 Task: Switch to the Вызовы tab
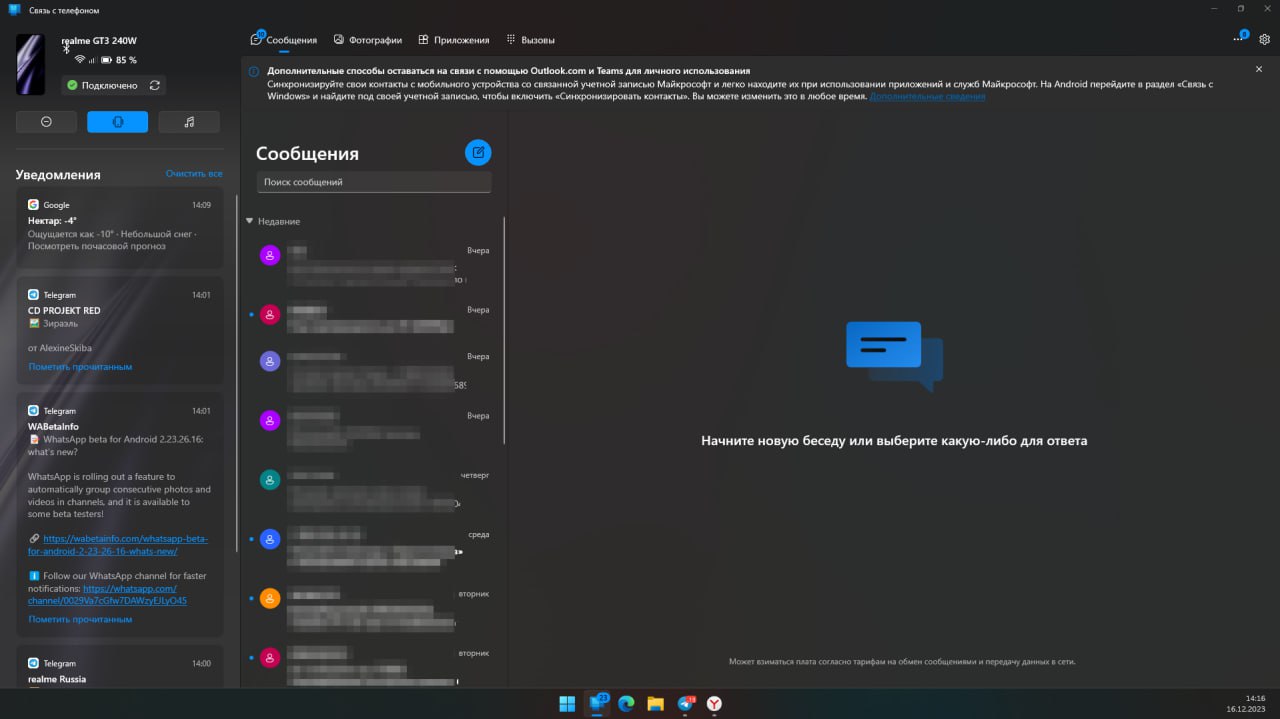click(530, 40)
